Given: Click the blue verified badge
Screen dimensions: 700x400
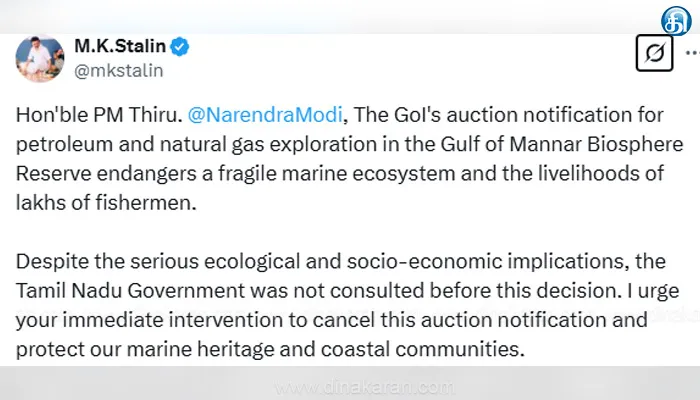Looking at the screenshot, I should [180, 46].
